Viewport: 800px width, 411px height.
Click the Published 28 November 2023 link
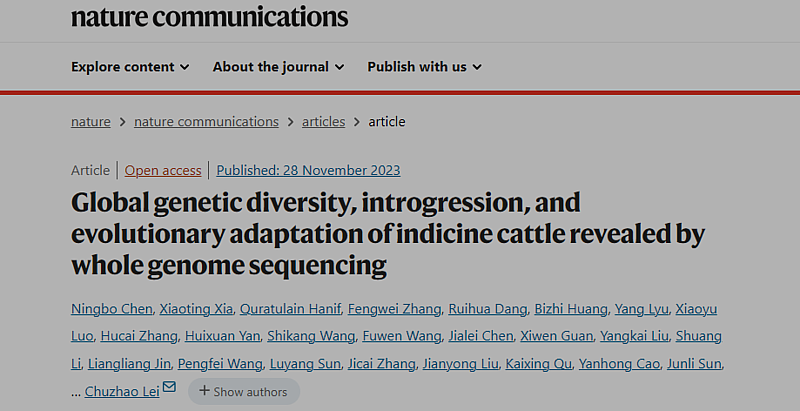pyautogui.click(x=308, y=170)
